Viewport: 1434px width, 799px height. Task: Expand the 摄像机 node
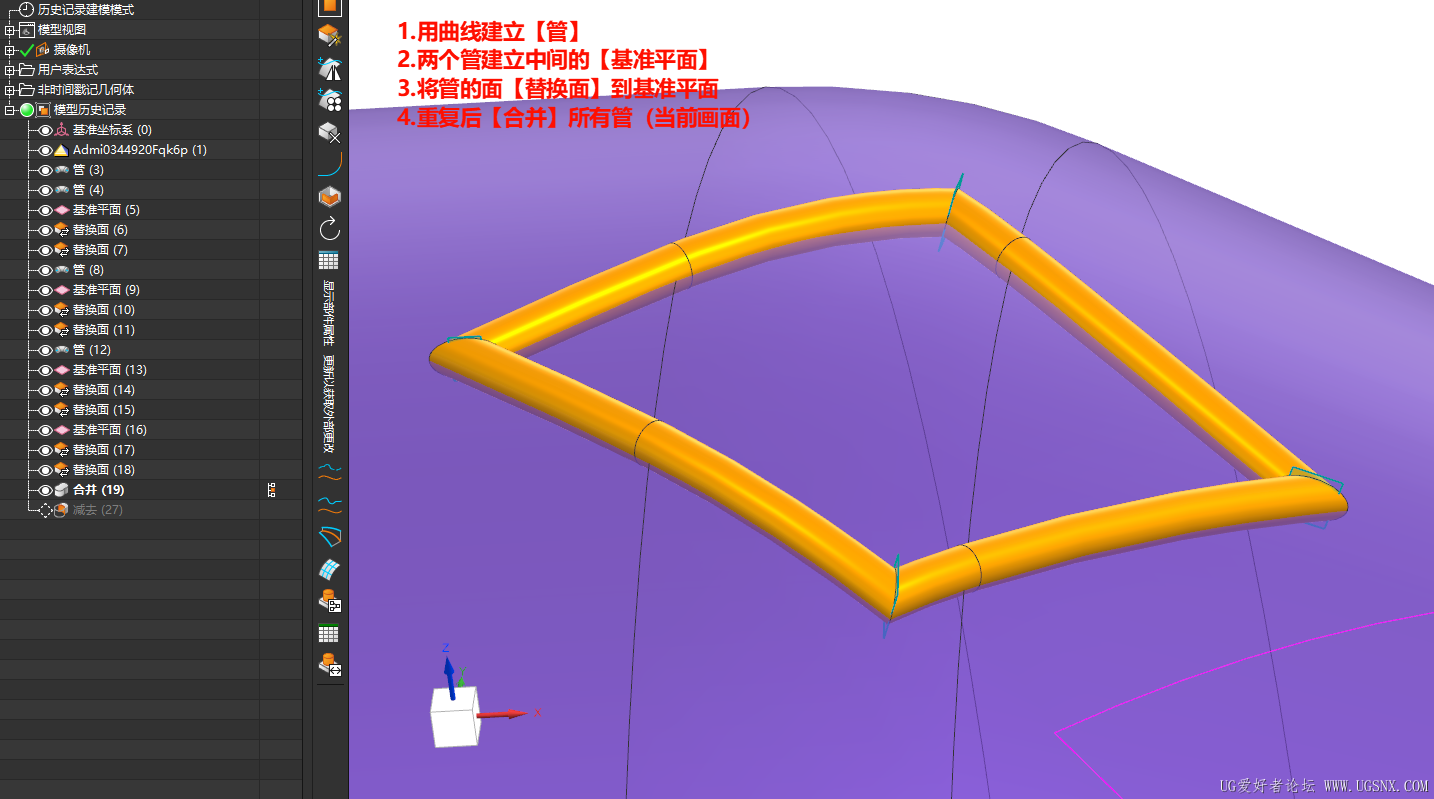point(9,50)
